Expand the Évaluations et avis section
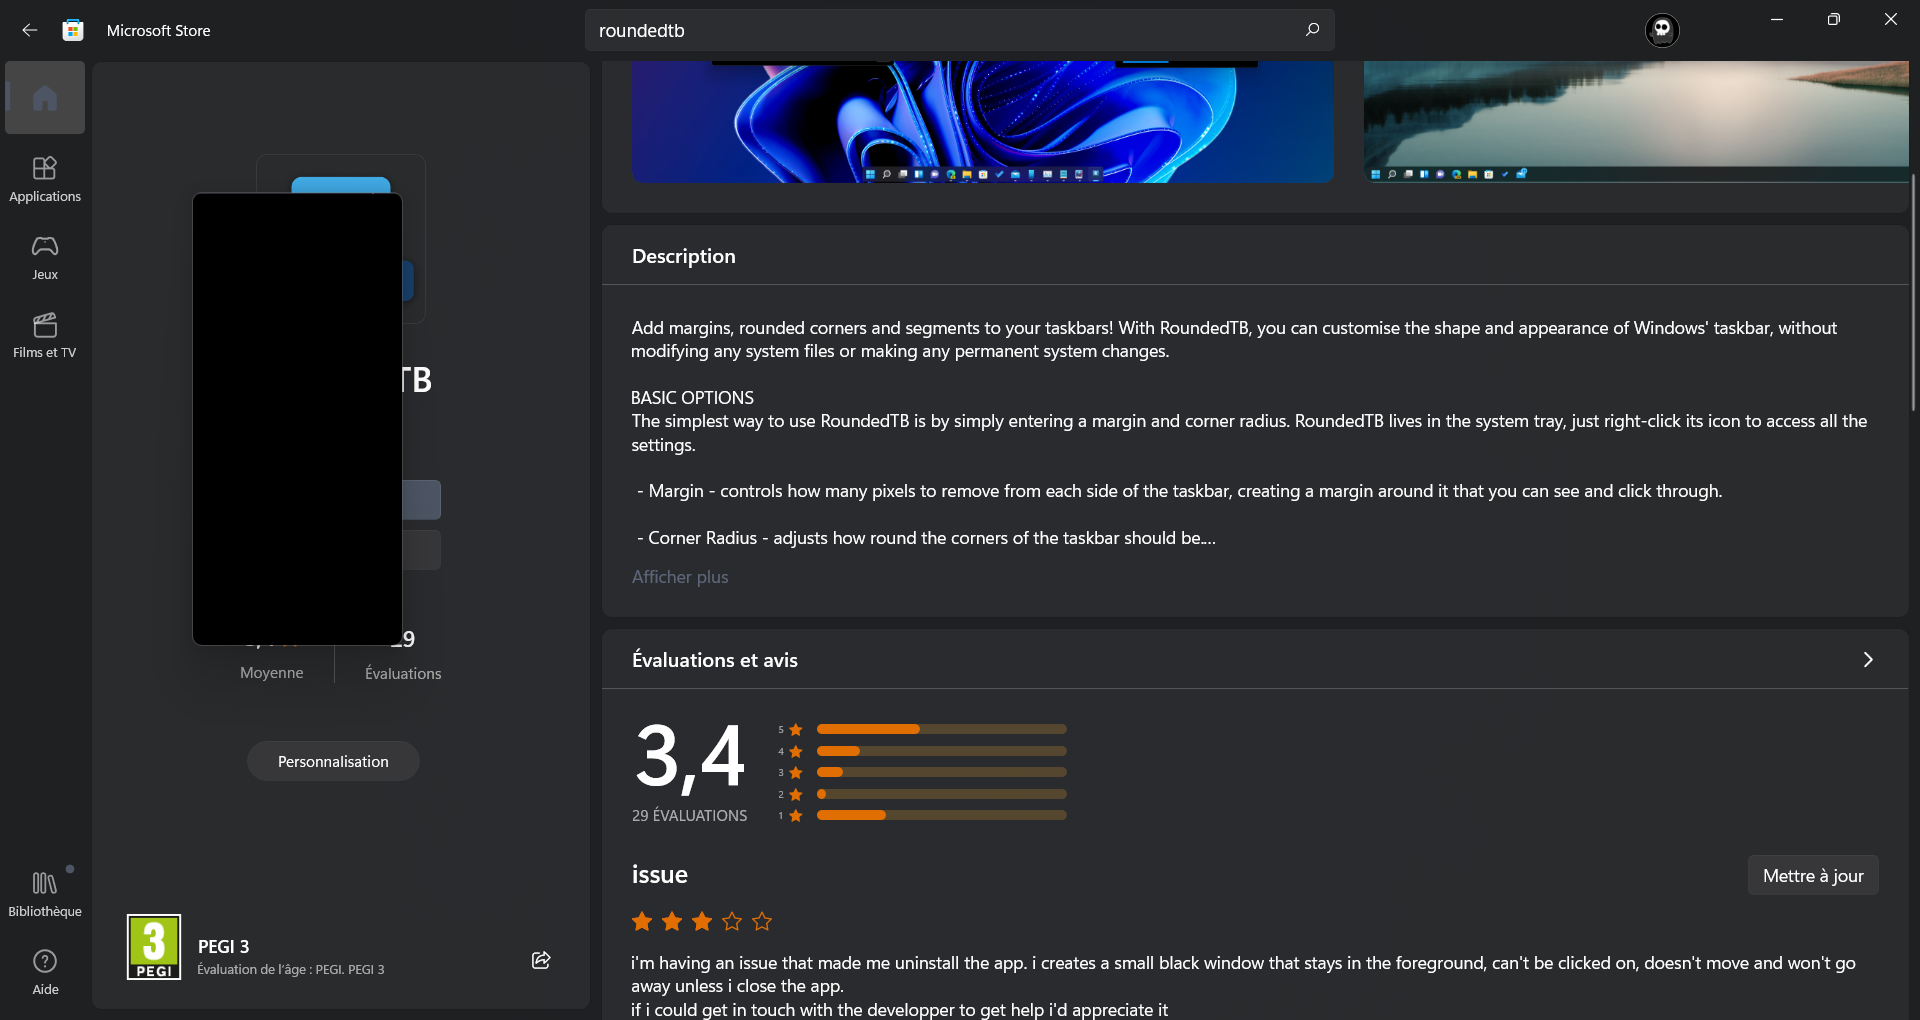 coord(1867,659)
